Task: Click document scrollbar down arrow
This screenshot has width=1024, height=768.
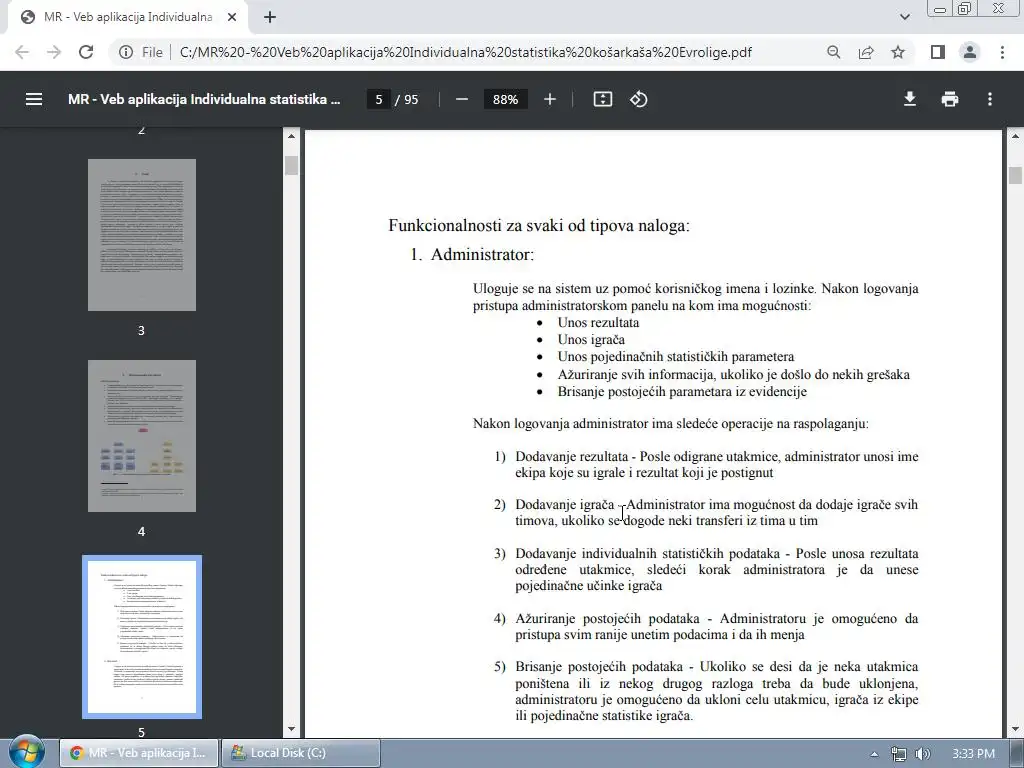Action: tap(1015, 729)
